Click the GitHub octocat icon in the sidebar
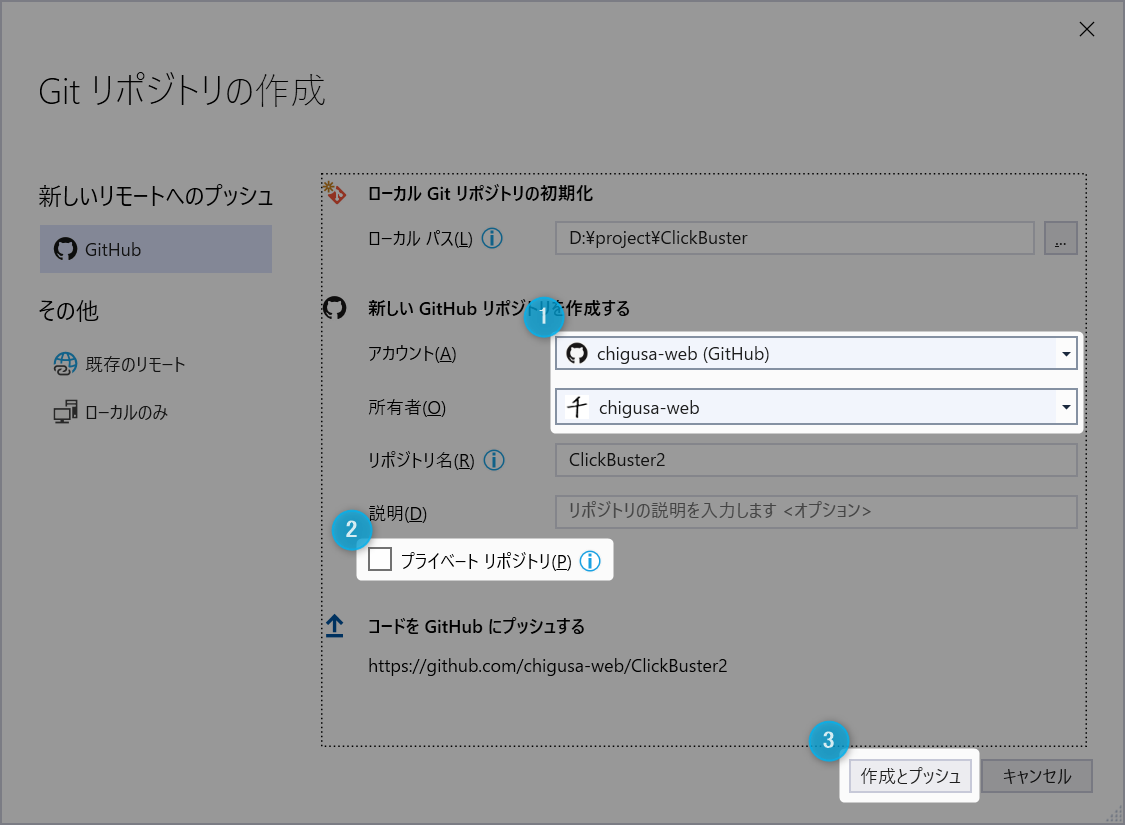This screenshot has height=825, width=1125. (65, 249)
